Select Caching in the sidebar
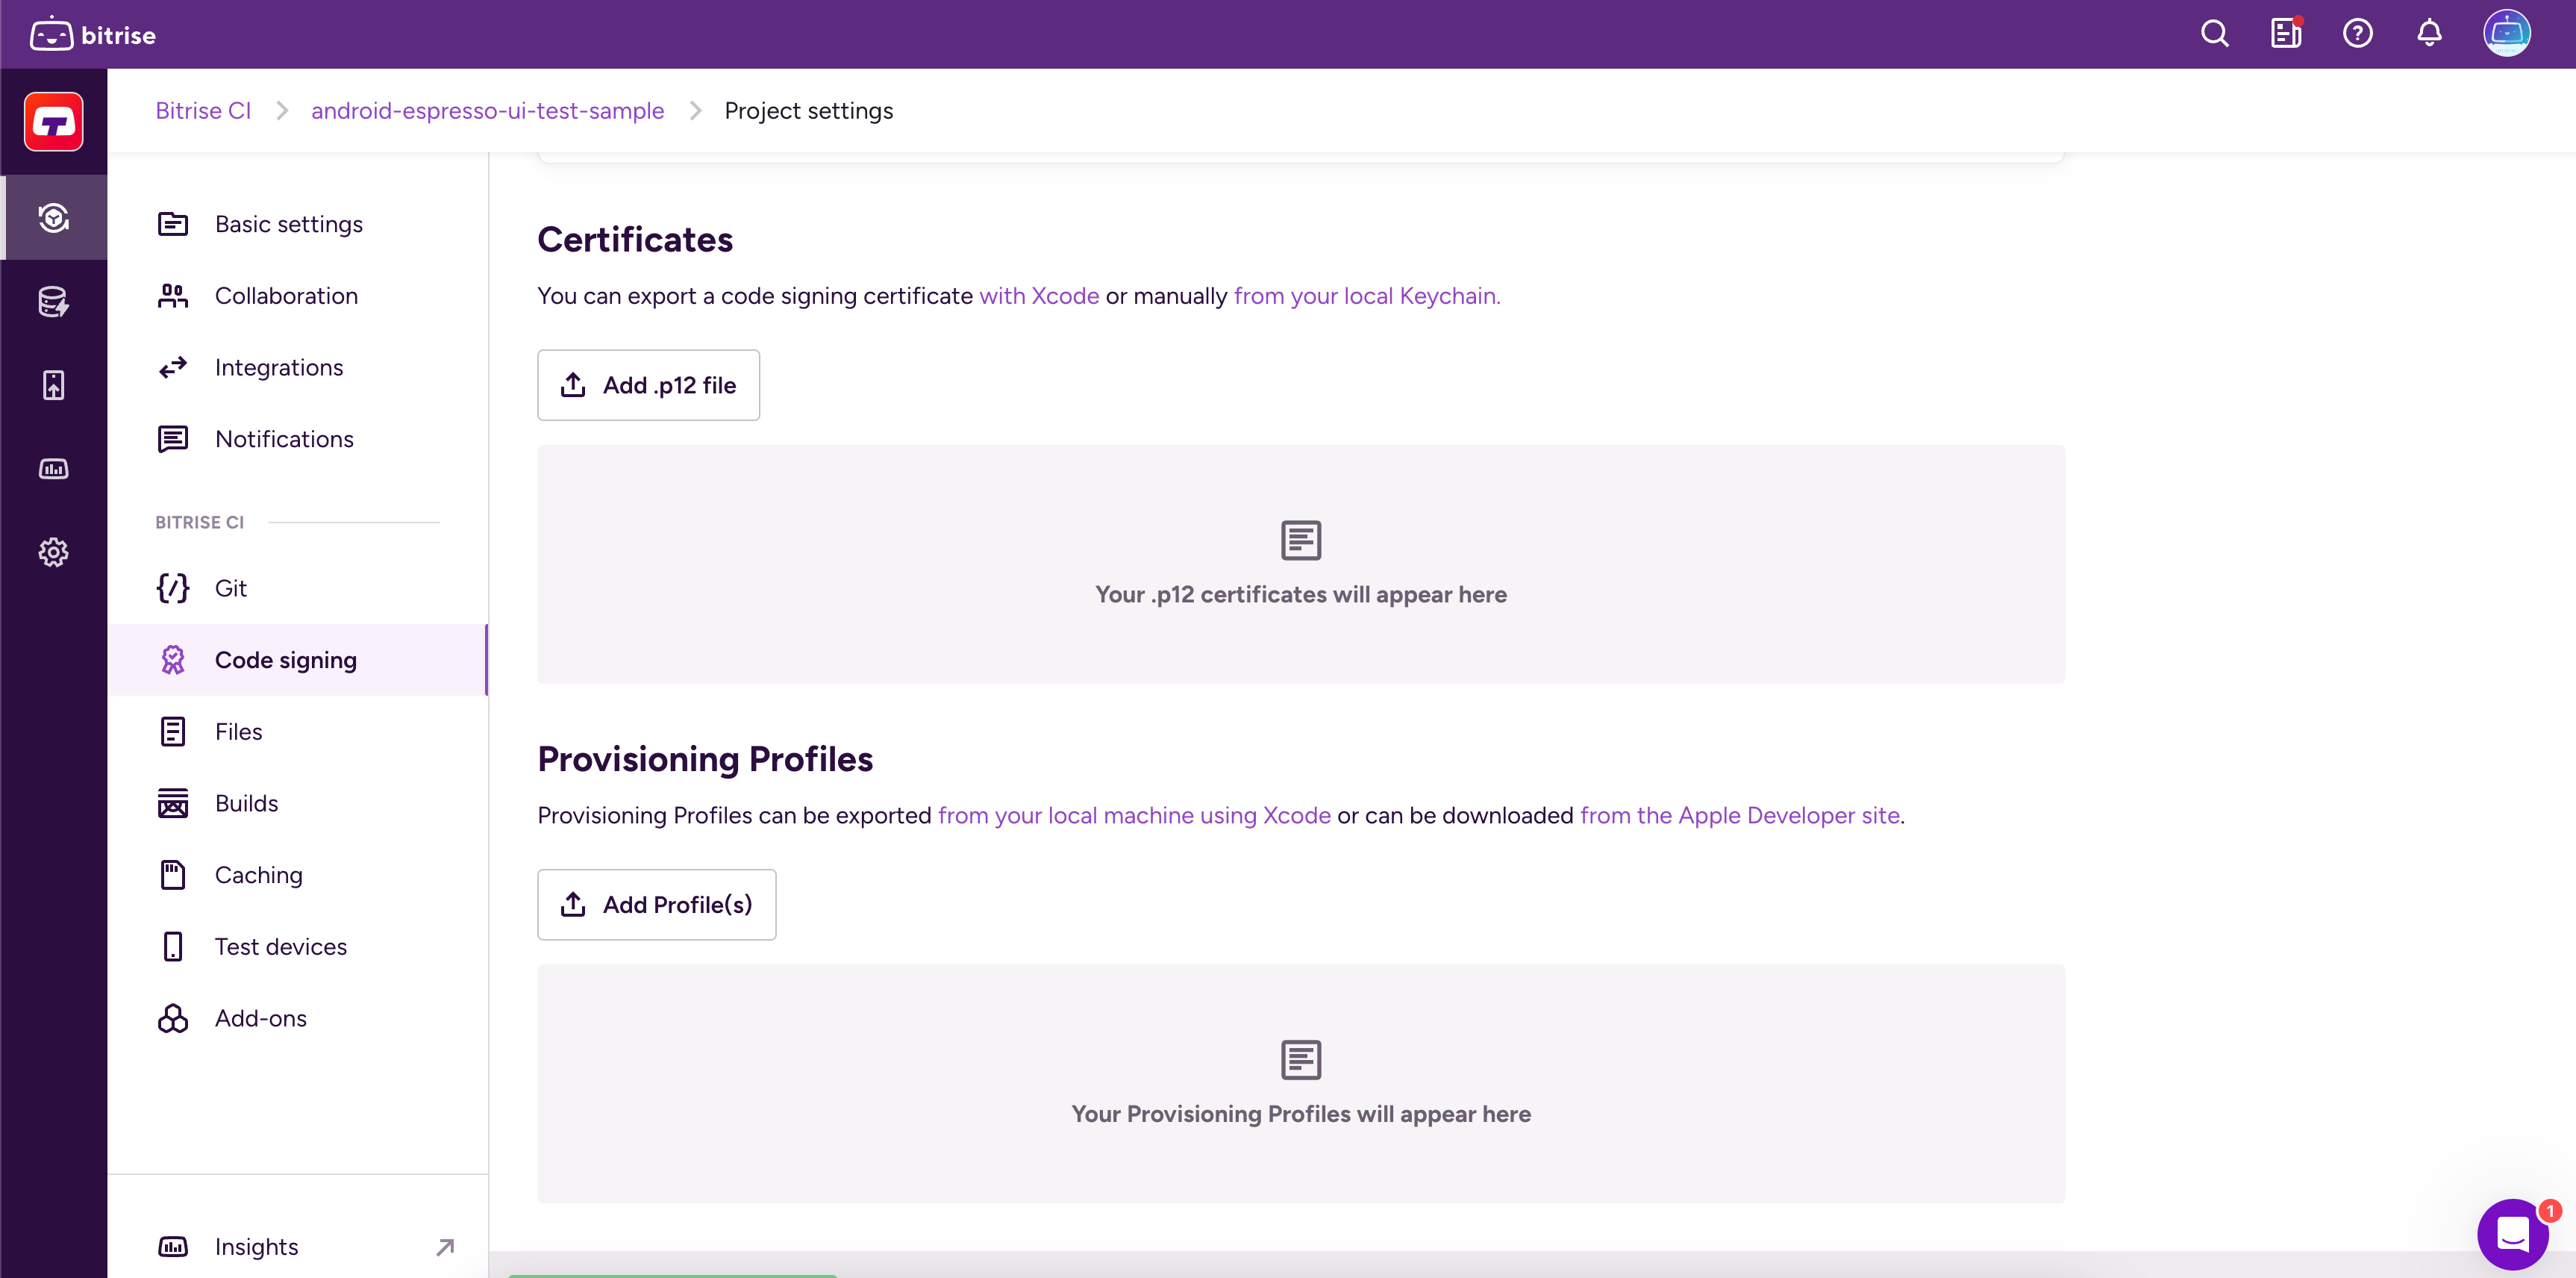Viewport: 2576px width, 1278px height. point(258,875)
